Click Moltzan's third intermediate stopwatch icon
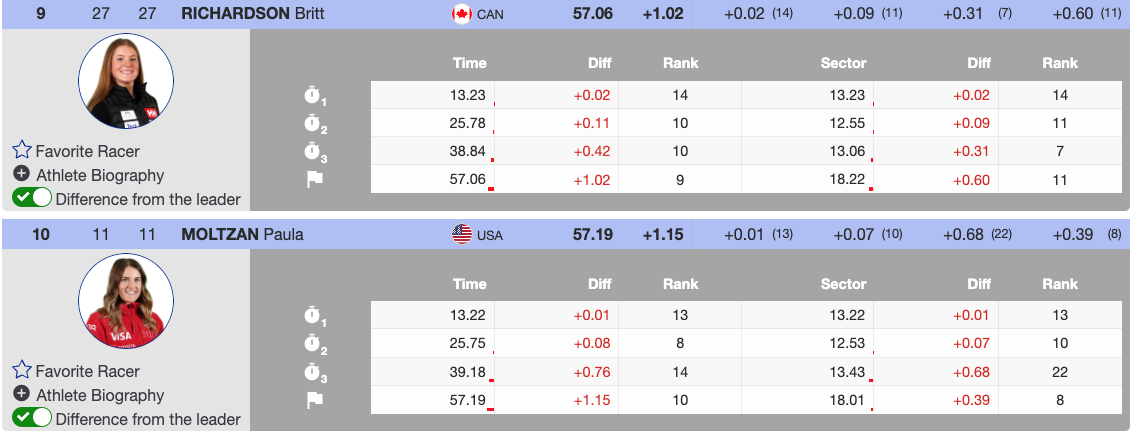Image resolution: width=1131 pixels, height=432 pixels. coord(315,372)
